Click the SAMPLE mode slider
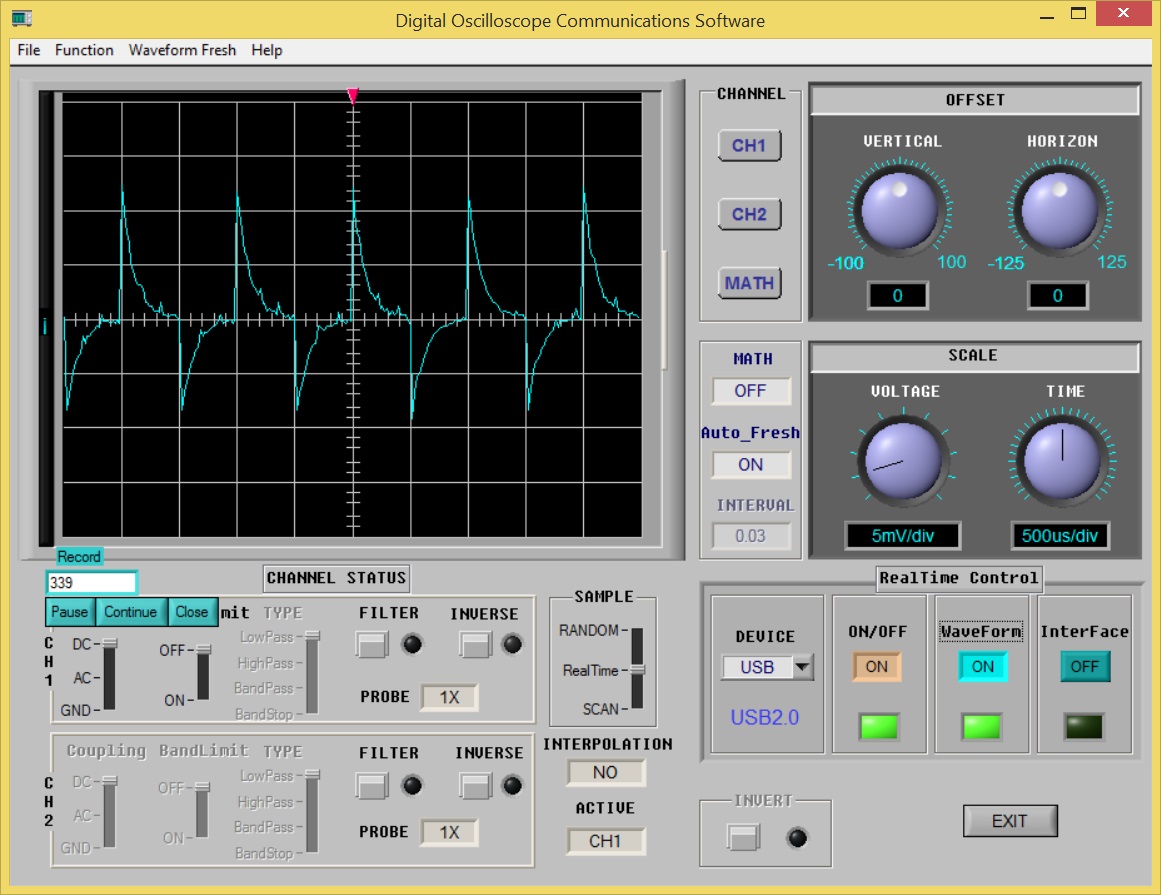Screen dimensions: 1161x895 click(638, 669)
